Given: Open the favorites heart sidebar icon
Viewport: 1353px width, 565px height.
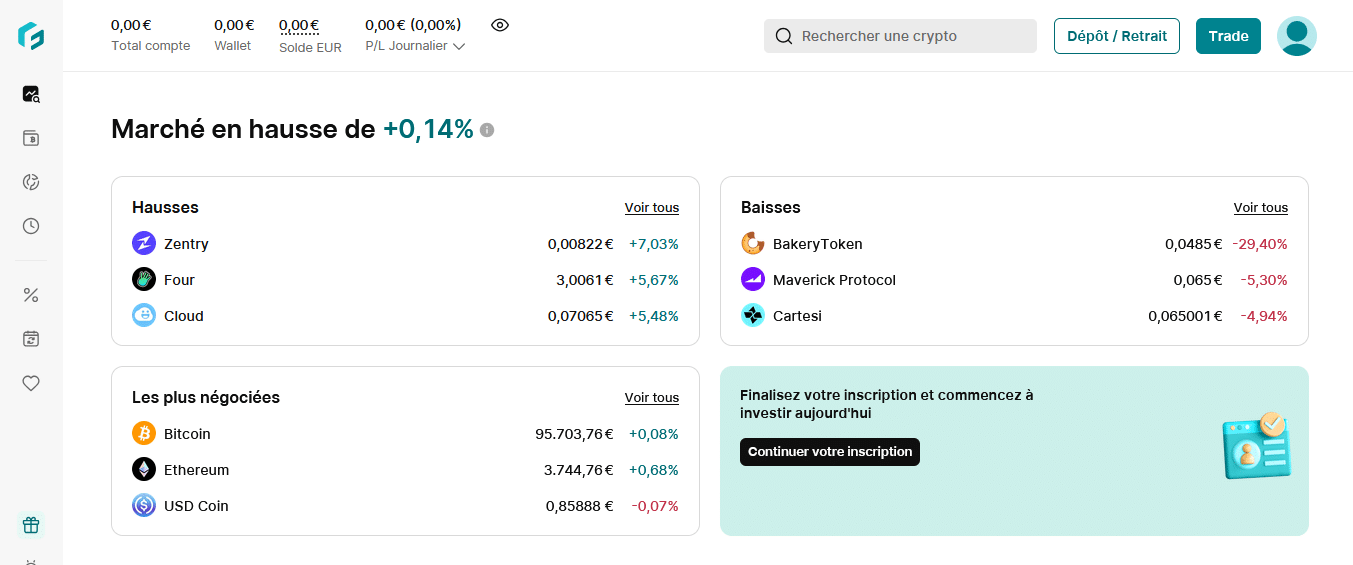Looking at the screenshot, I should pos(31,383).
